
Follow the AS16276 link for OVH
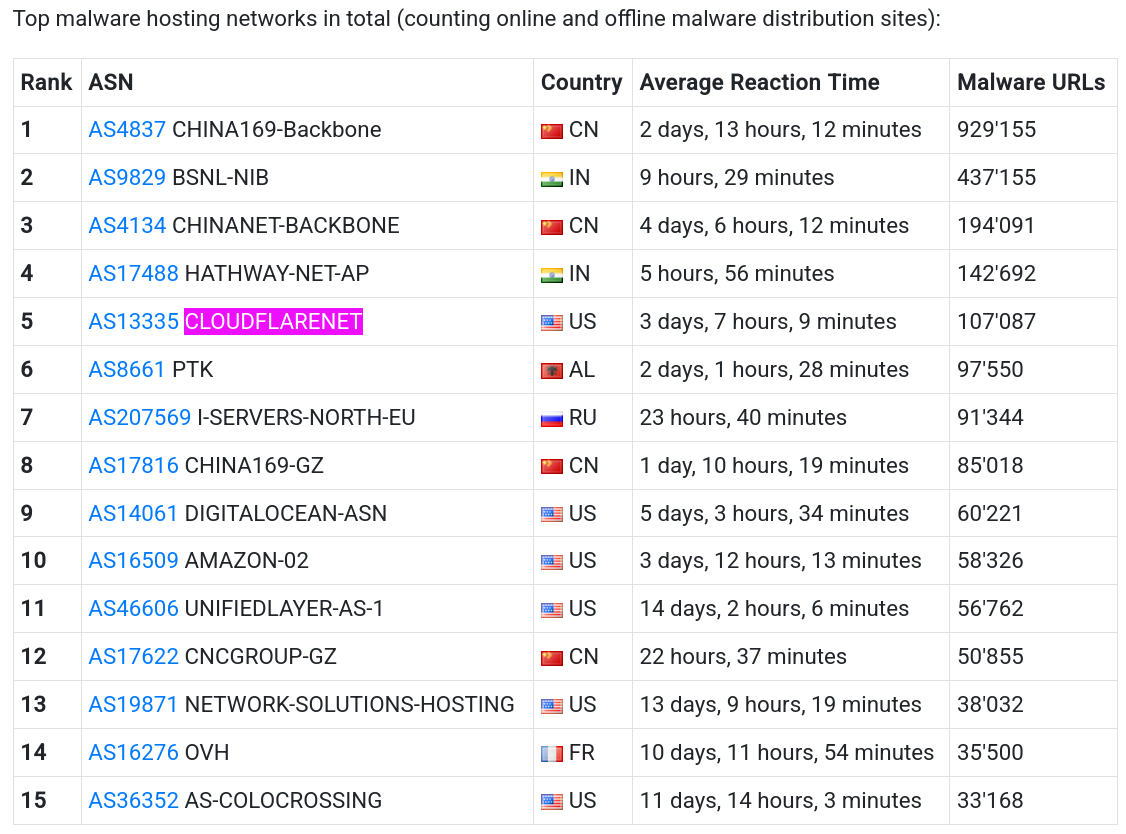pyautogui.click(x=133, y=753)
